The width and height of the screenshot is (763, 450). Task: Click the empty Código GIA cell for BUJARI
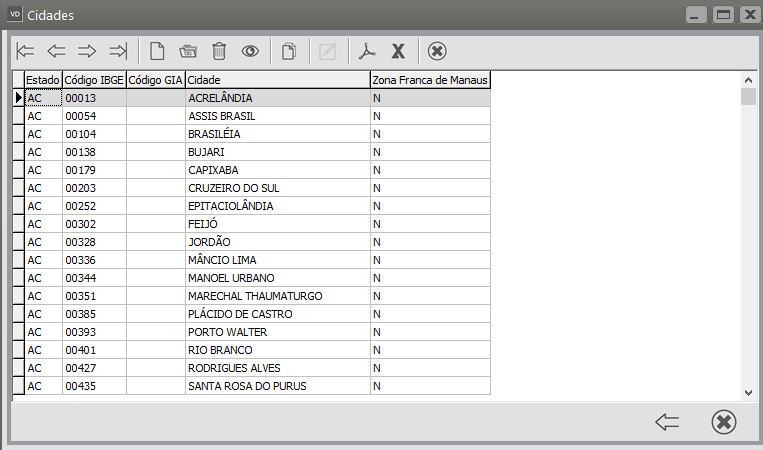(156, 152)
